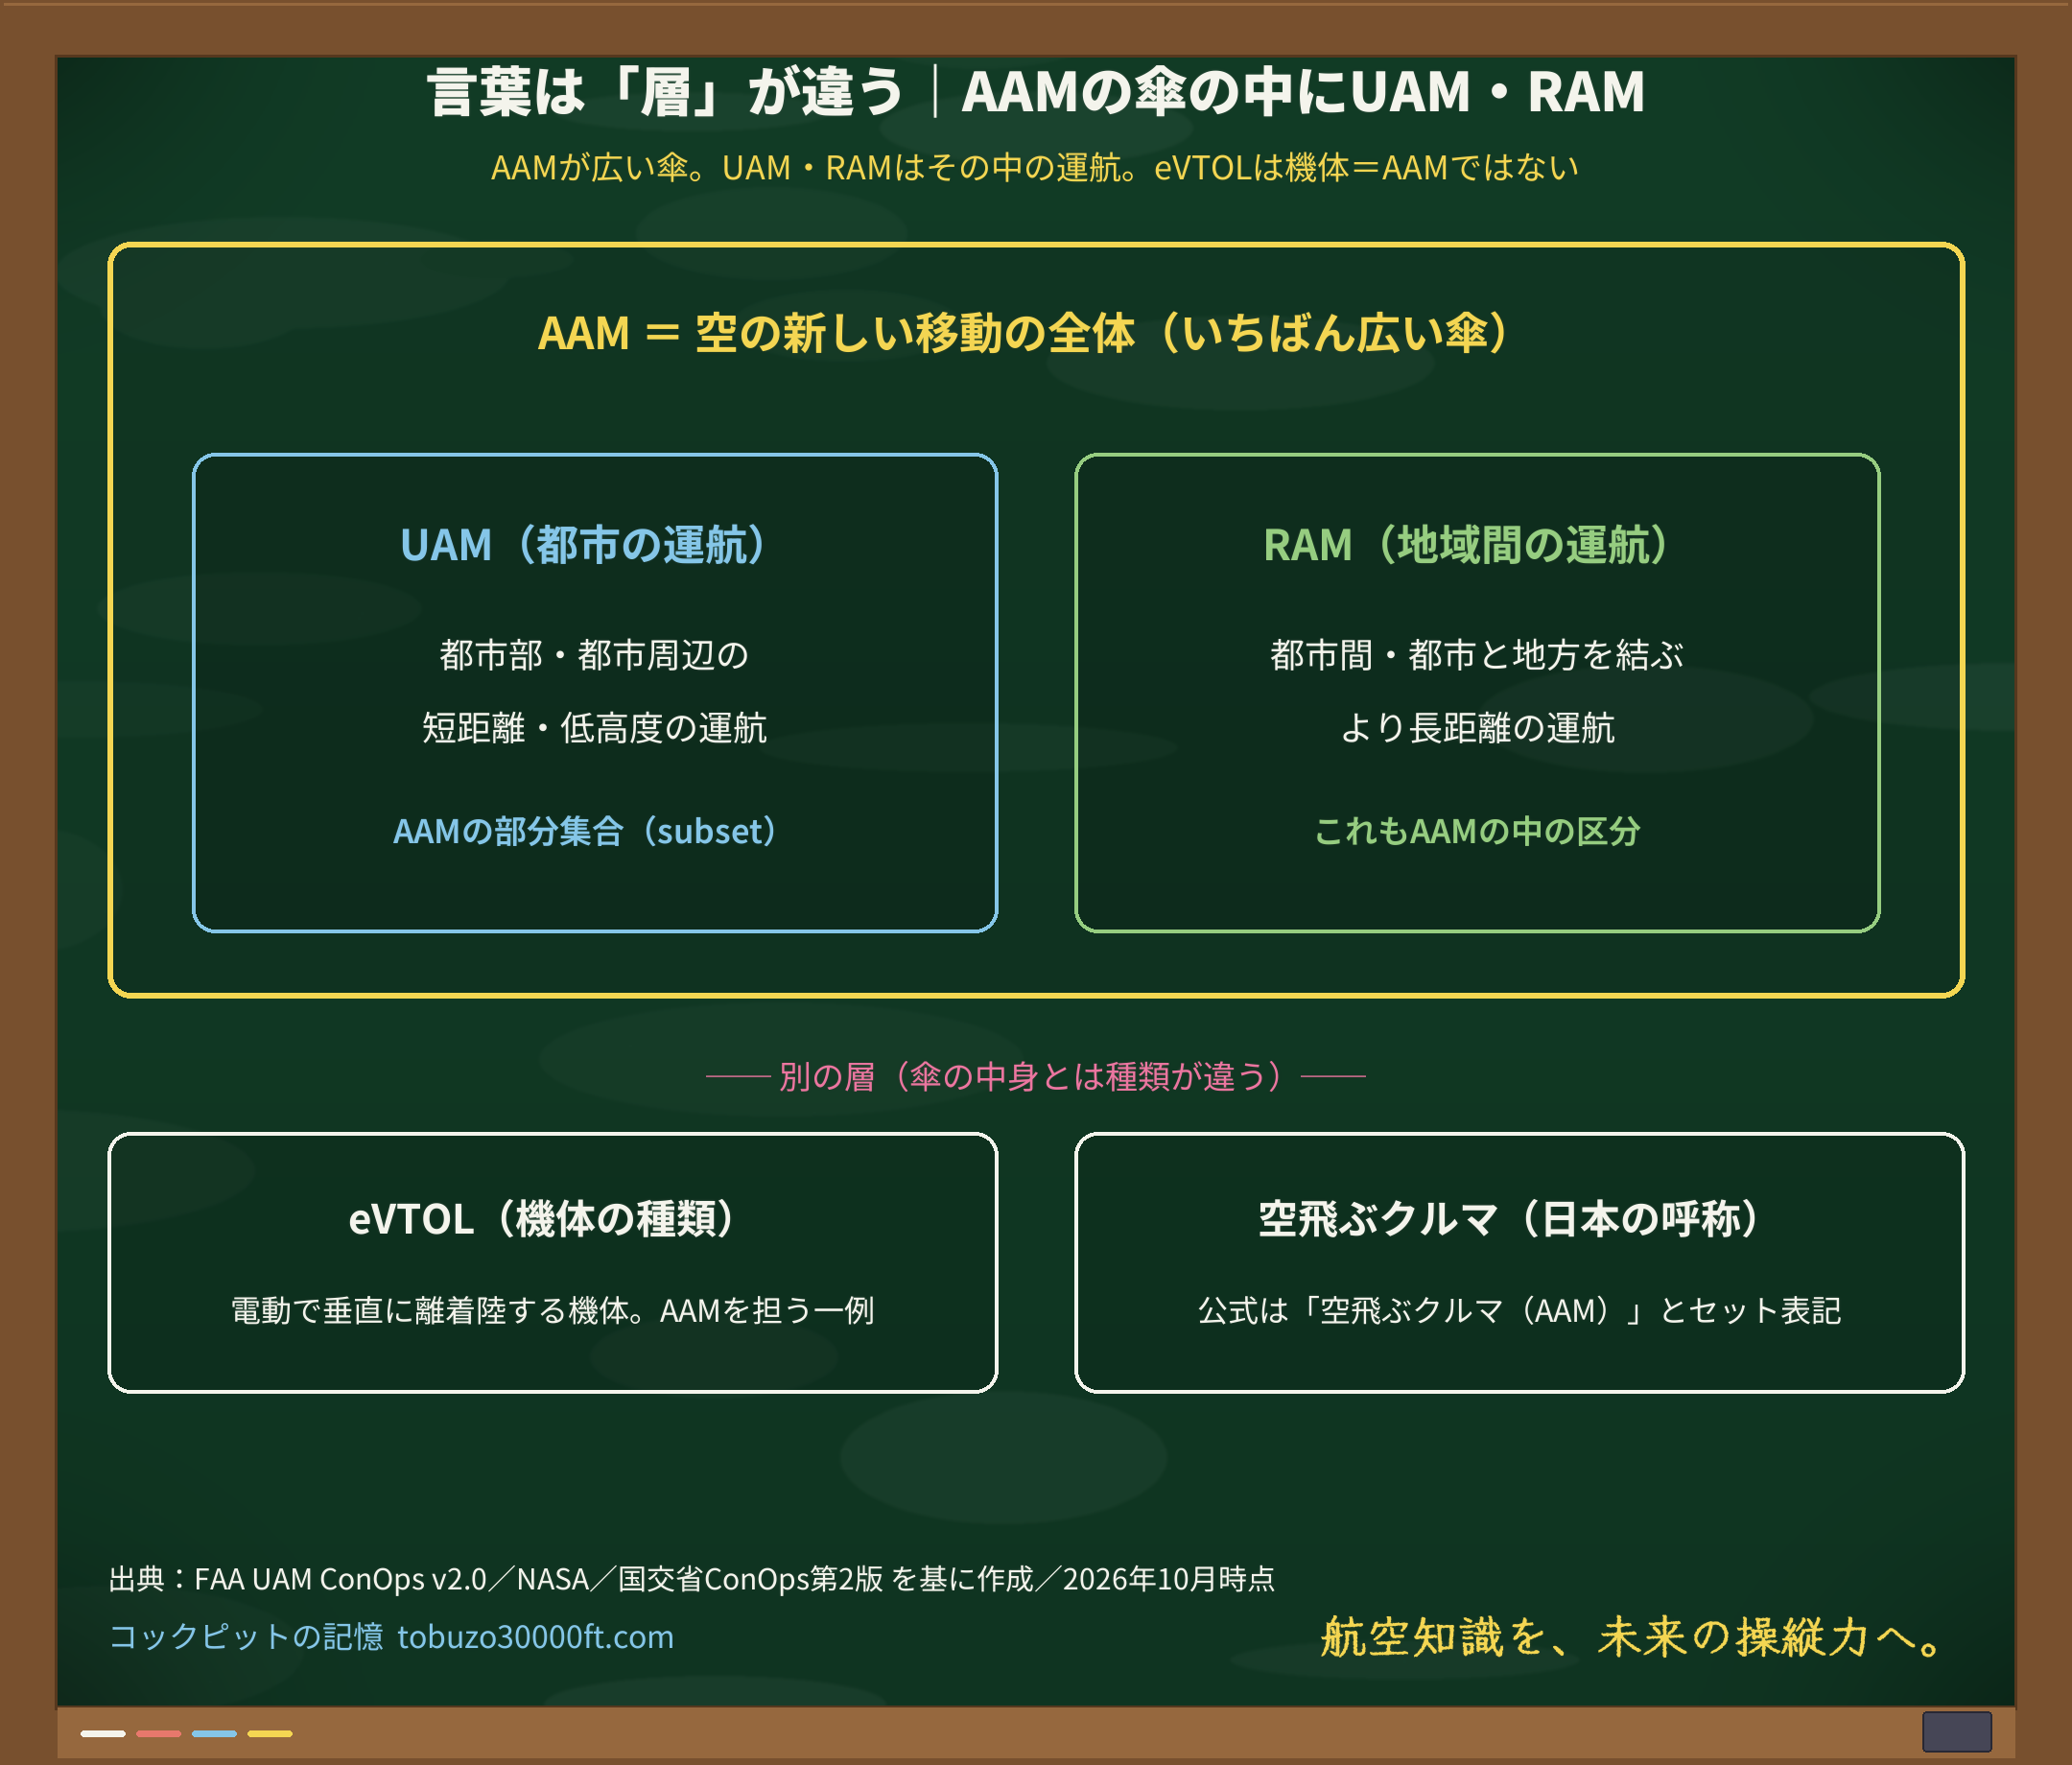Pick the white chalk on the tray
The height and width of the screenshot is (1765, 2072).
[103, 1734]
